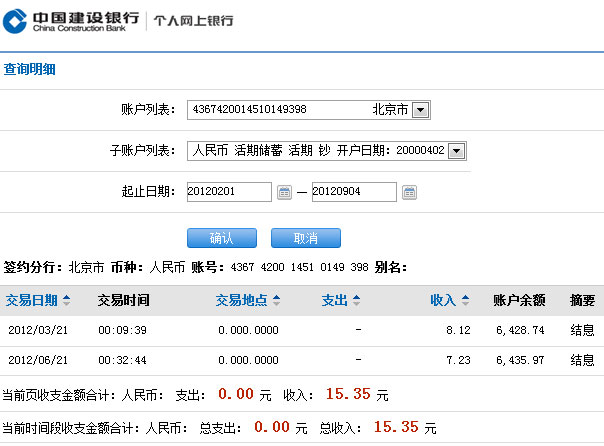
Task: Open the end date calendar picker icon
Action: point(409,192)
